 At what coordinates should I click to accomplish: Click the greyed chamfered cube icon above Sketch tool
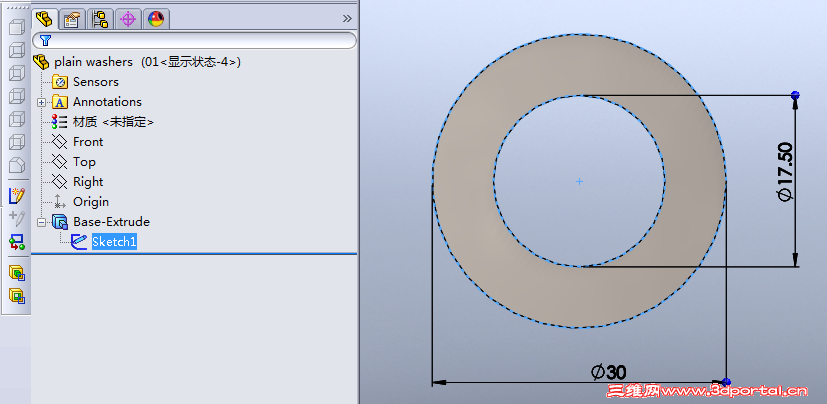tap(17, 166)
